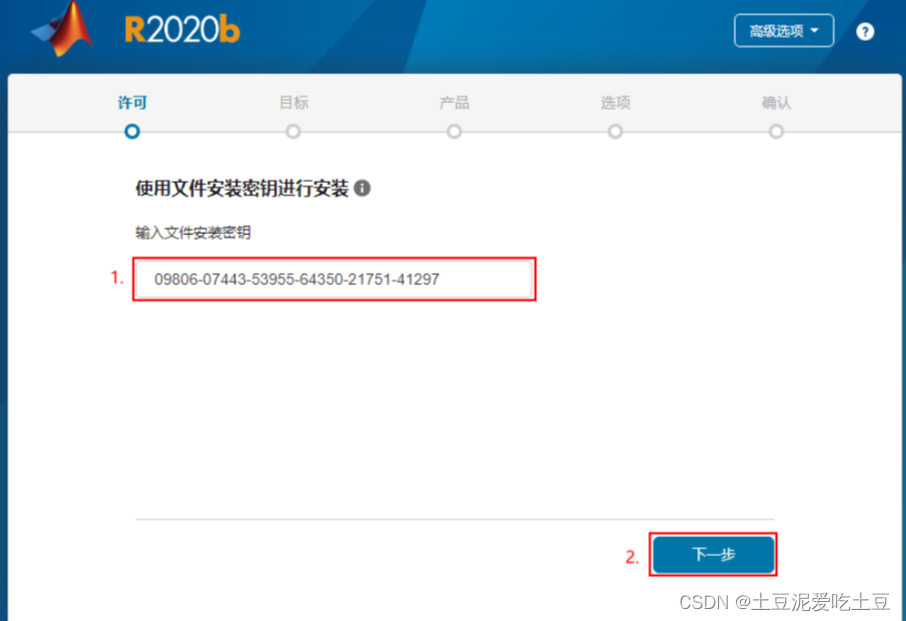Click the 使用文件安装密钥进行安装 heading
The height and width of the screenshot is (621, 906).
(x=242, y=188)
